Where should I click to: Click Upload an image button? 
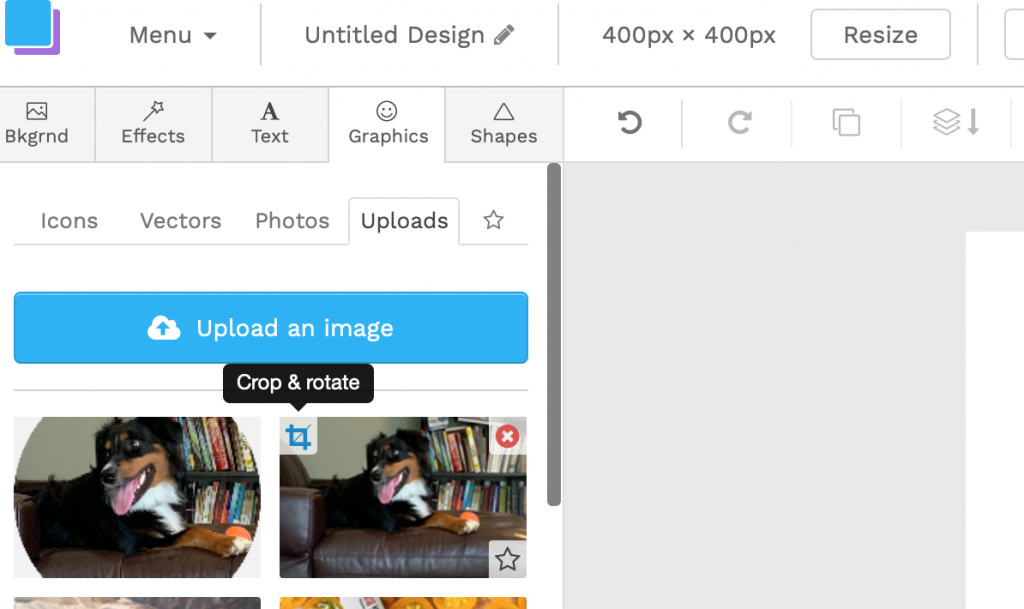click(271, 328)
